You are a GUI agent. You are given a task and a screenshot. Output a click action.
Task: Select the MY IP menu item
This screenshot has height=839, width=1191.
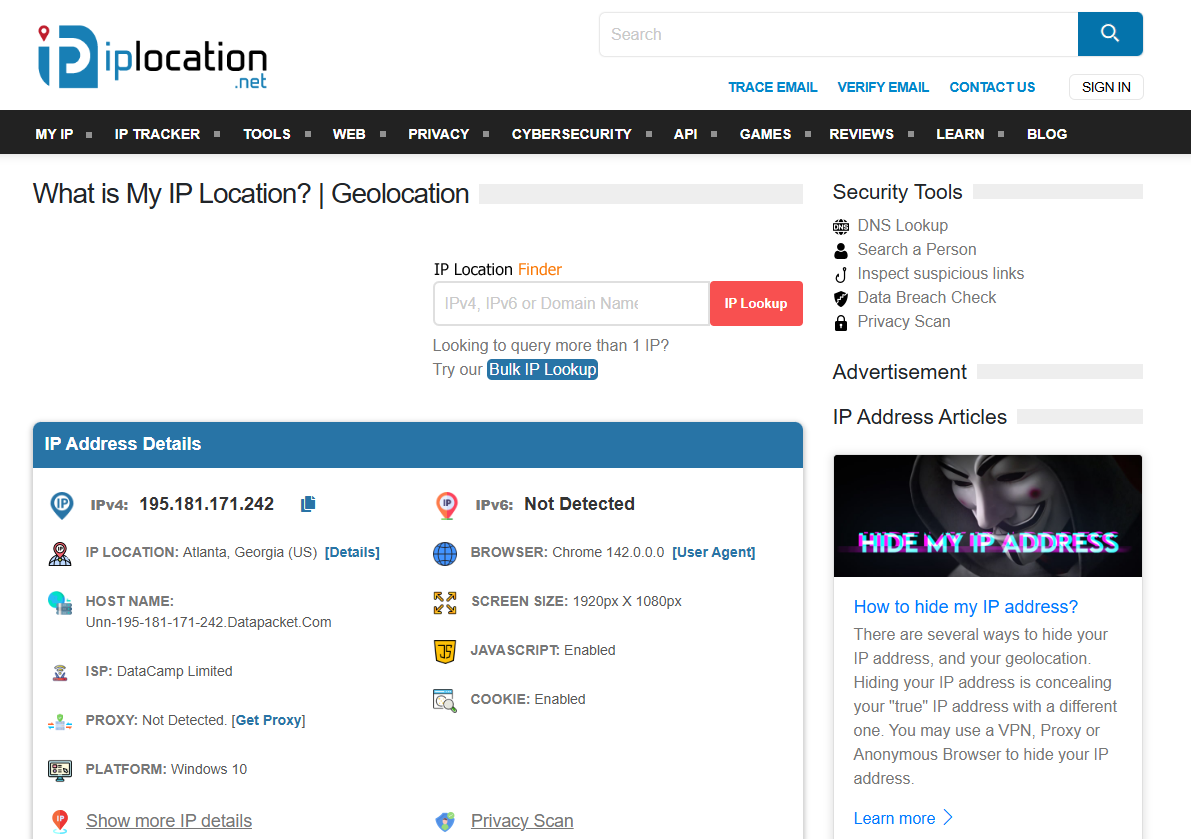[54, 133]
